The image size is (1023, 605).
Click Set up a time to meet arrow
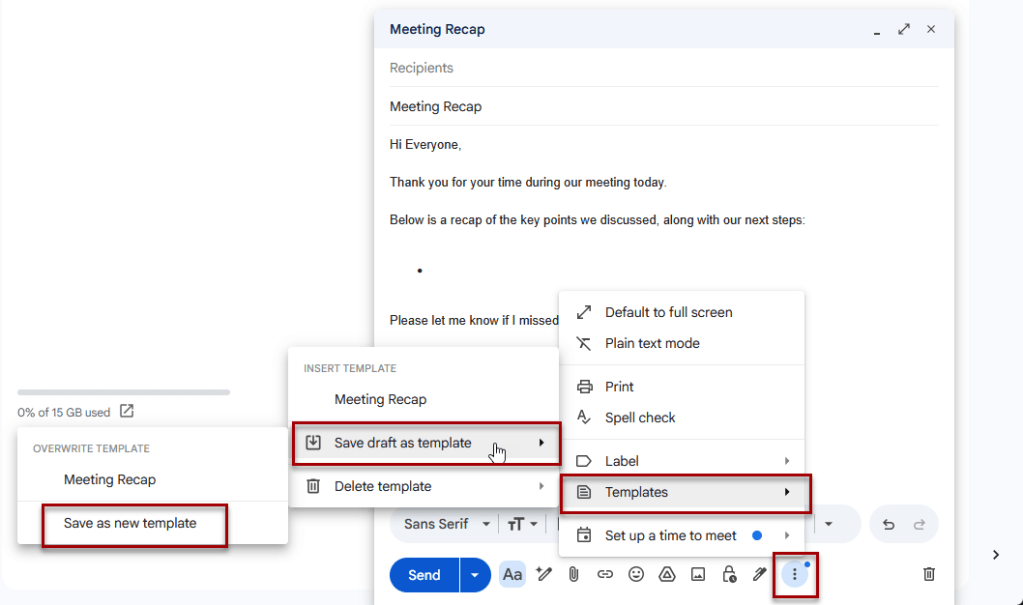pyautogui.click(x=787, y=535)
